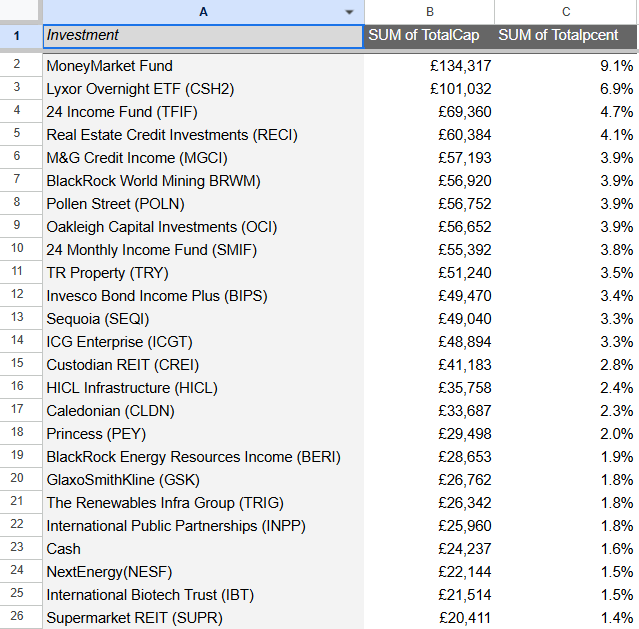The height and width of the screenshot is (629, 639).
Task: Click the SUM of Totalpcent header cell
Action: [x=566, y=36]
